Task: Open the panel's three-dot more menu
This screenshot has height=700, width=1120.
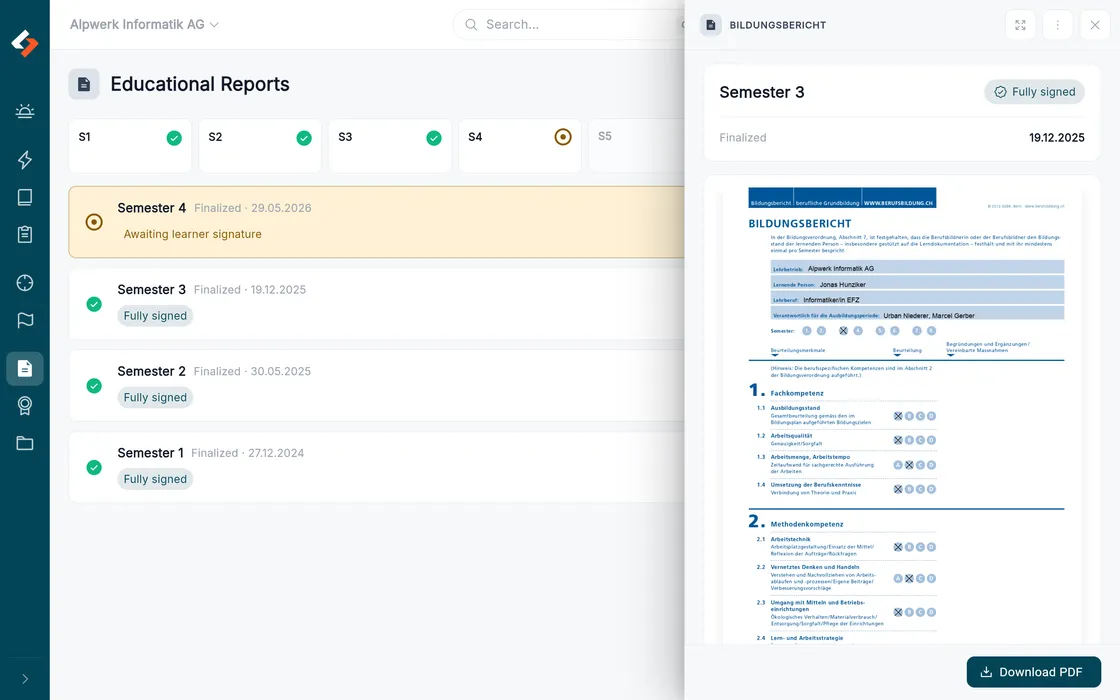Action: tap(1058, 25)
